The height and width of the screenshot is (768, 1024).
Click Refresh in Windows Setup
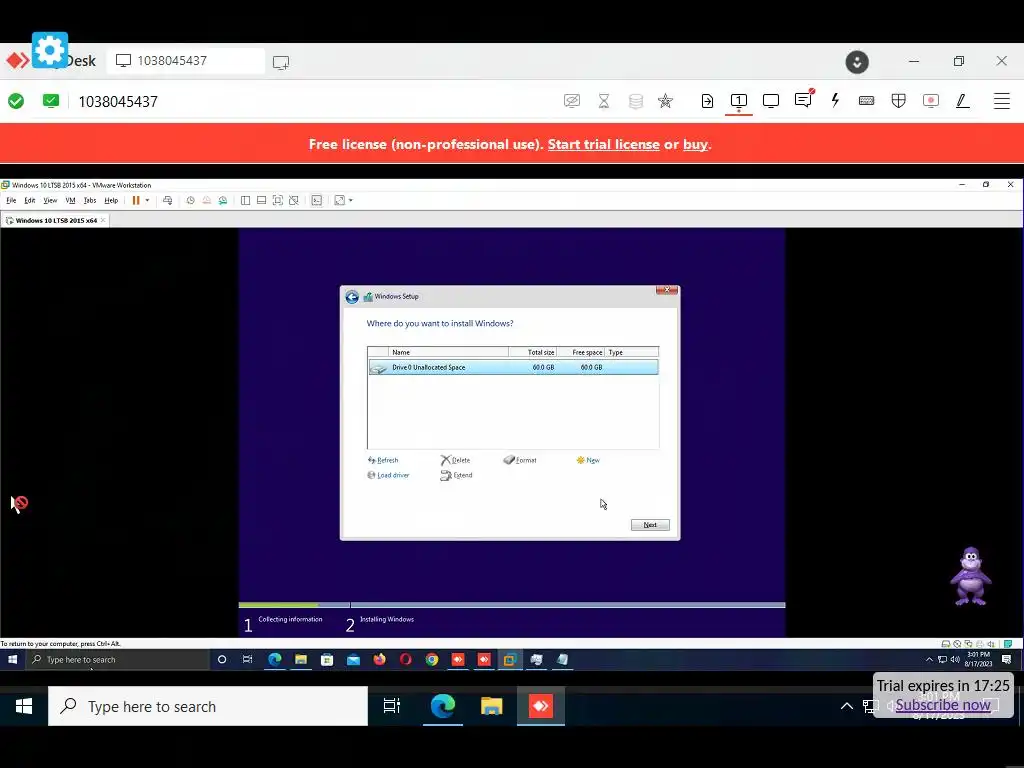pos(383,460)
